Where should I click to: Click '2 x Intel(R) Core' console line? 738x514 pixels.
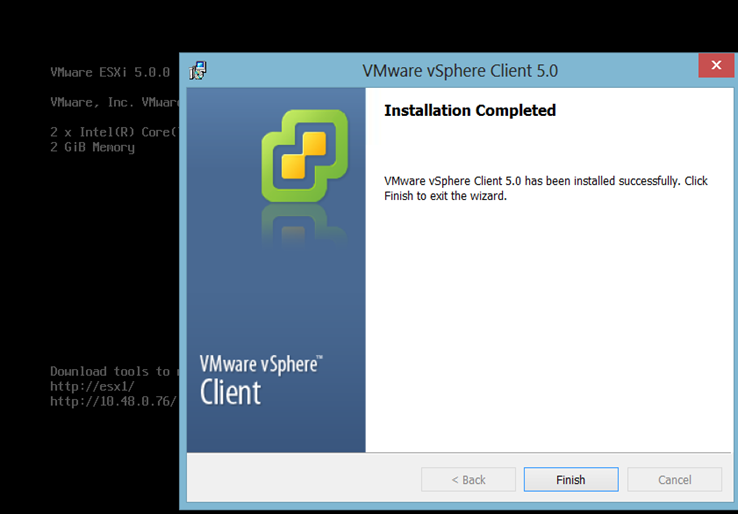(x=114, y=132)
